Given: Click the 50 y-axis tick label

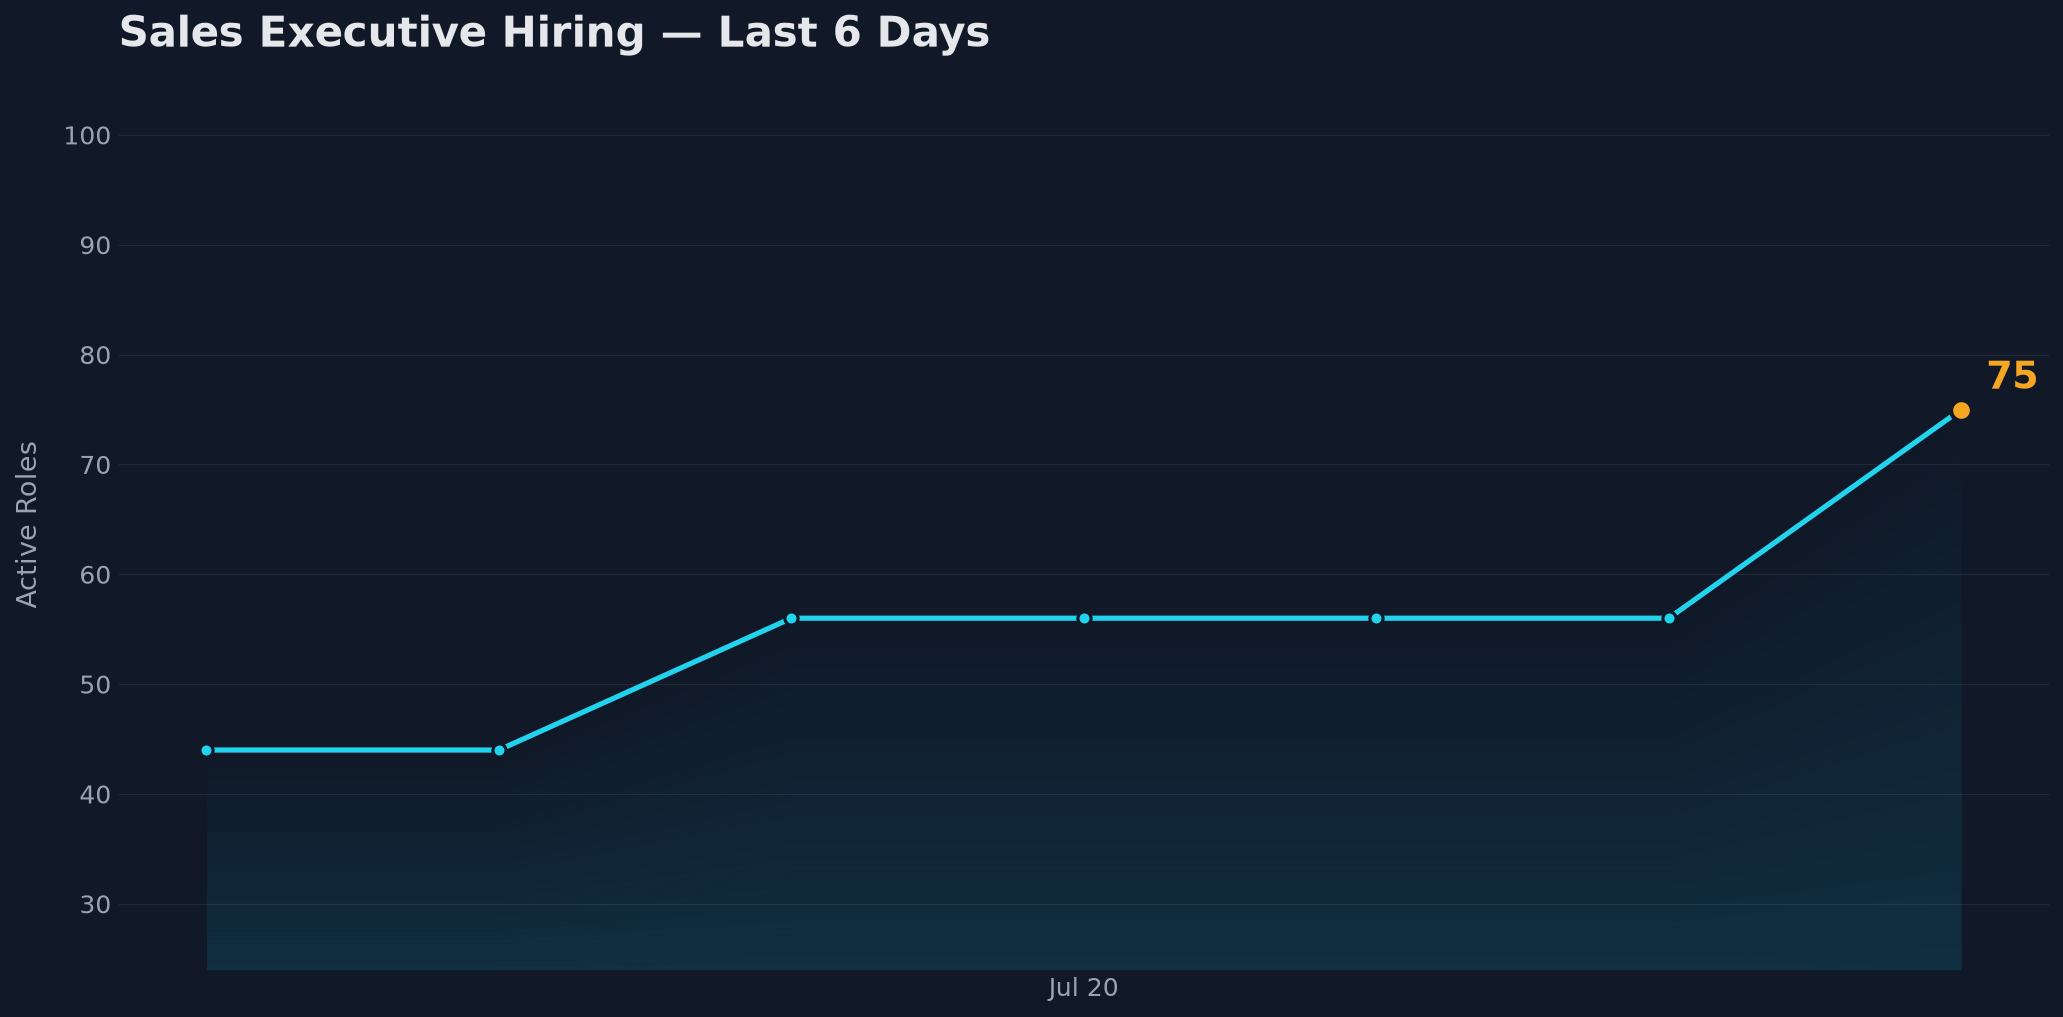Looking at the screenshot, I should [94, 685].
